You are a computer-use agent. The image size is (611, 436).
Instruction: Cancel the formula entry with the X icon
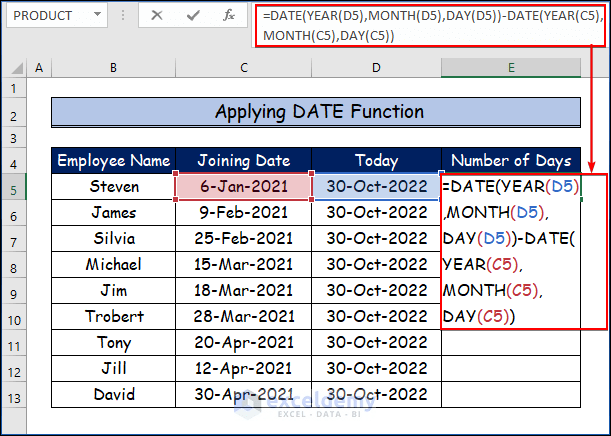(x=157, y=16)
